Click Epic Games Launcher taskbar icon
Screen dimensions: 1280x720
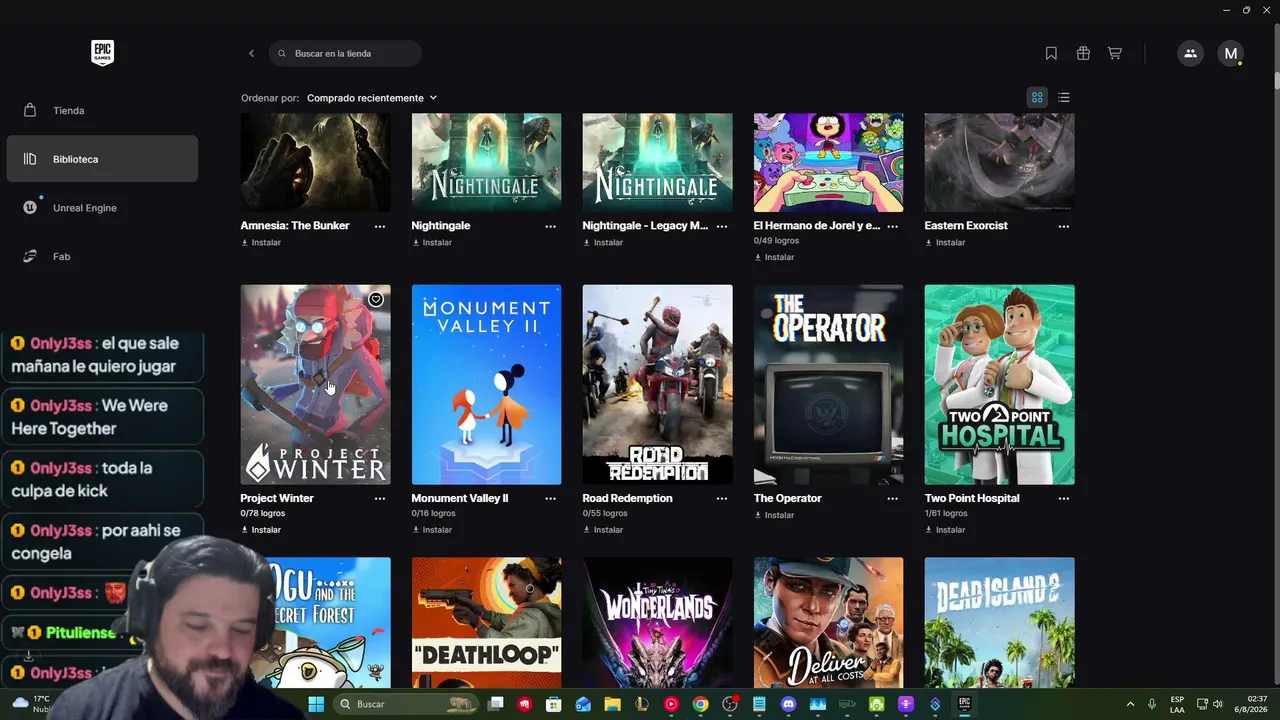(965, 704)
